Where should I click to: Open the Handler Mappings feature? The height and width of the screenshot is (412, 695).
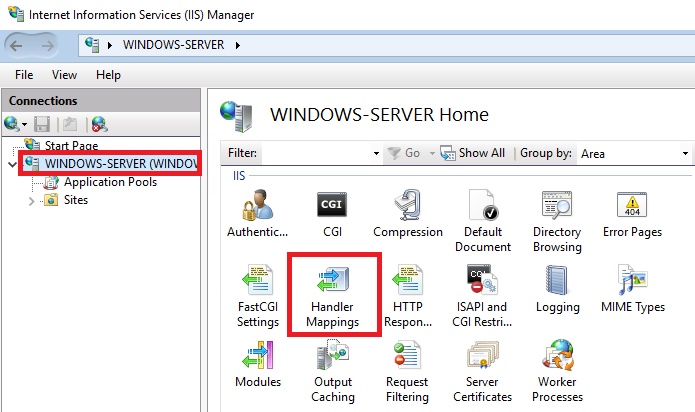tap(332, 295)
